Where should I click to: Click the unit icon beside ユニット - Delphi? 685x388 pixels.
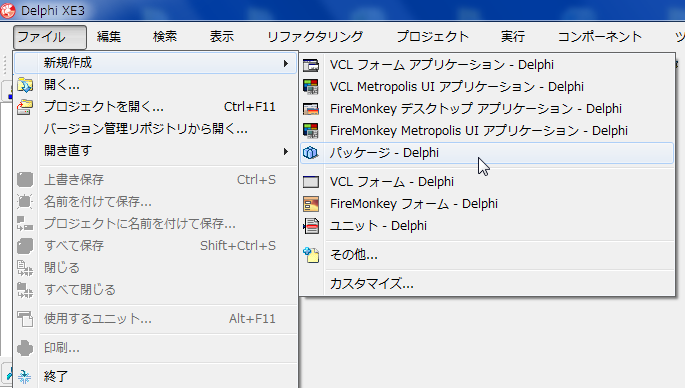(311, 226)
